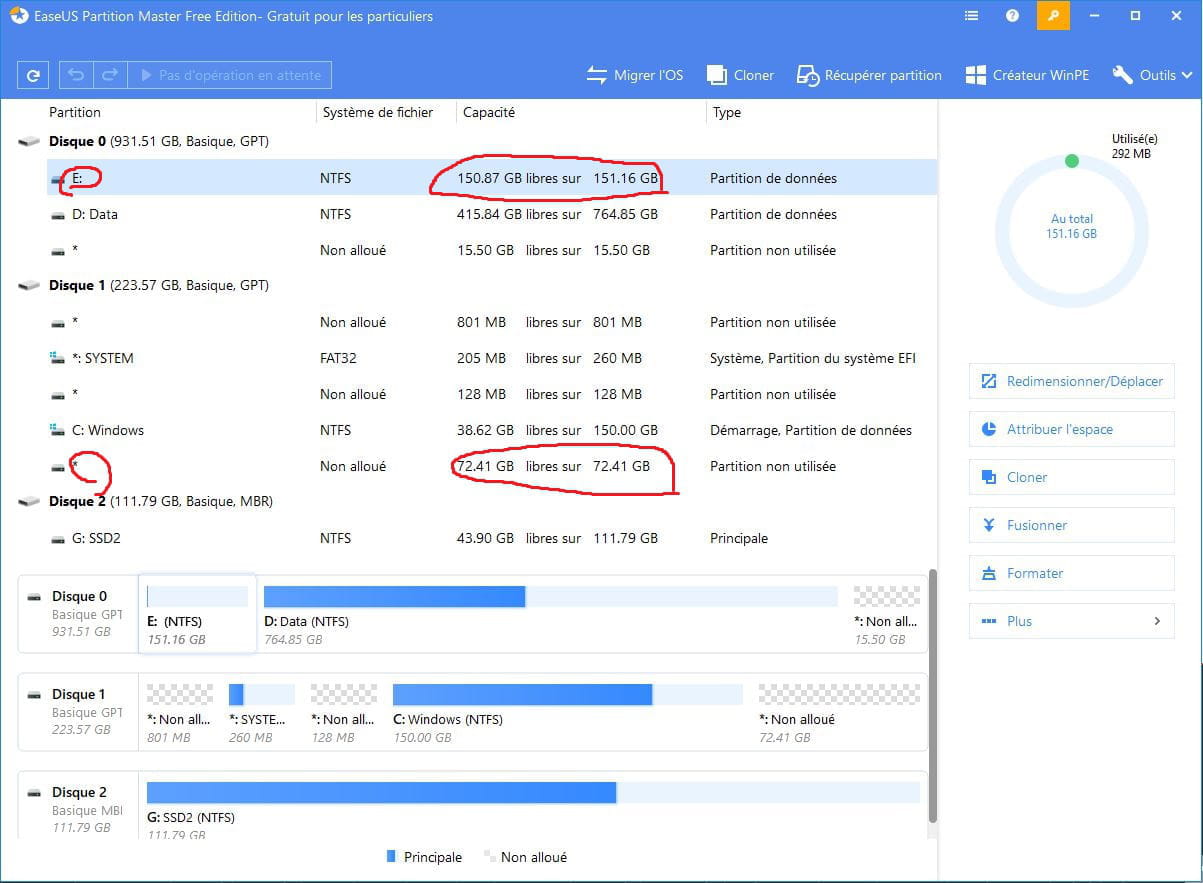Click 'Démarrage, Partition de données' type text
The image size is (1203, 883).
click(x=811, y=430)
